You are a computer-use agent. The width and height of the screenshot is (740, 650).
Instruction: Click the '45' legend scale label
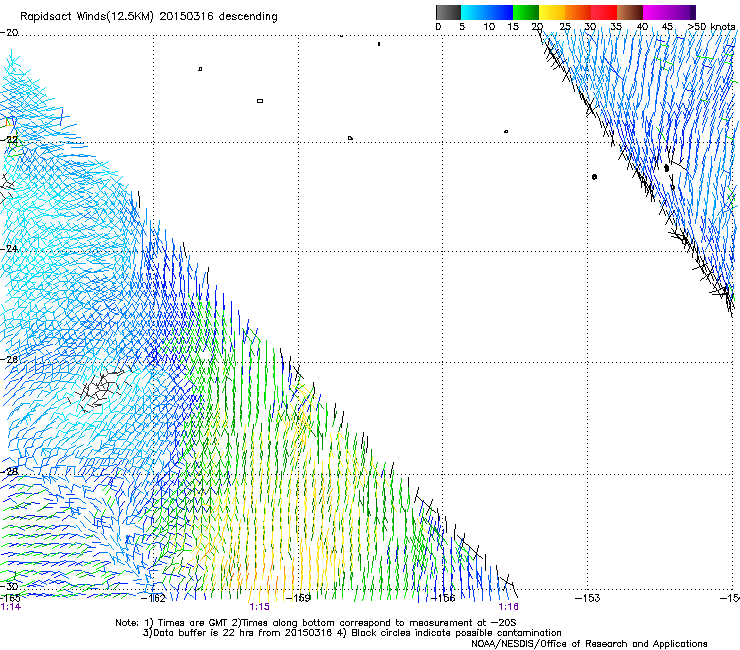667,26
